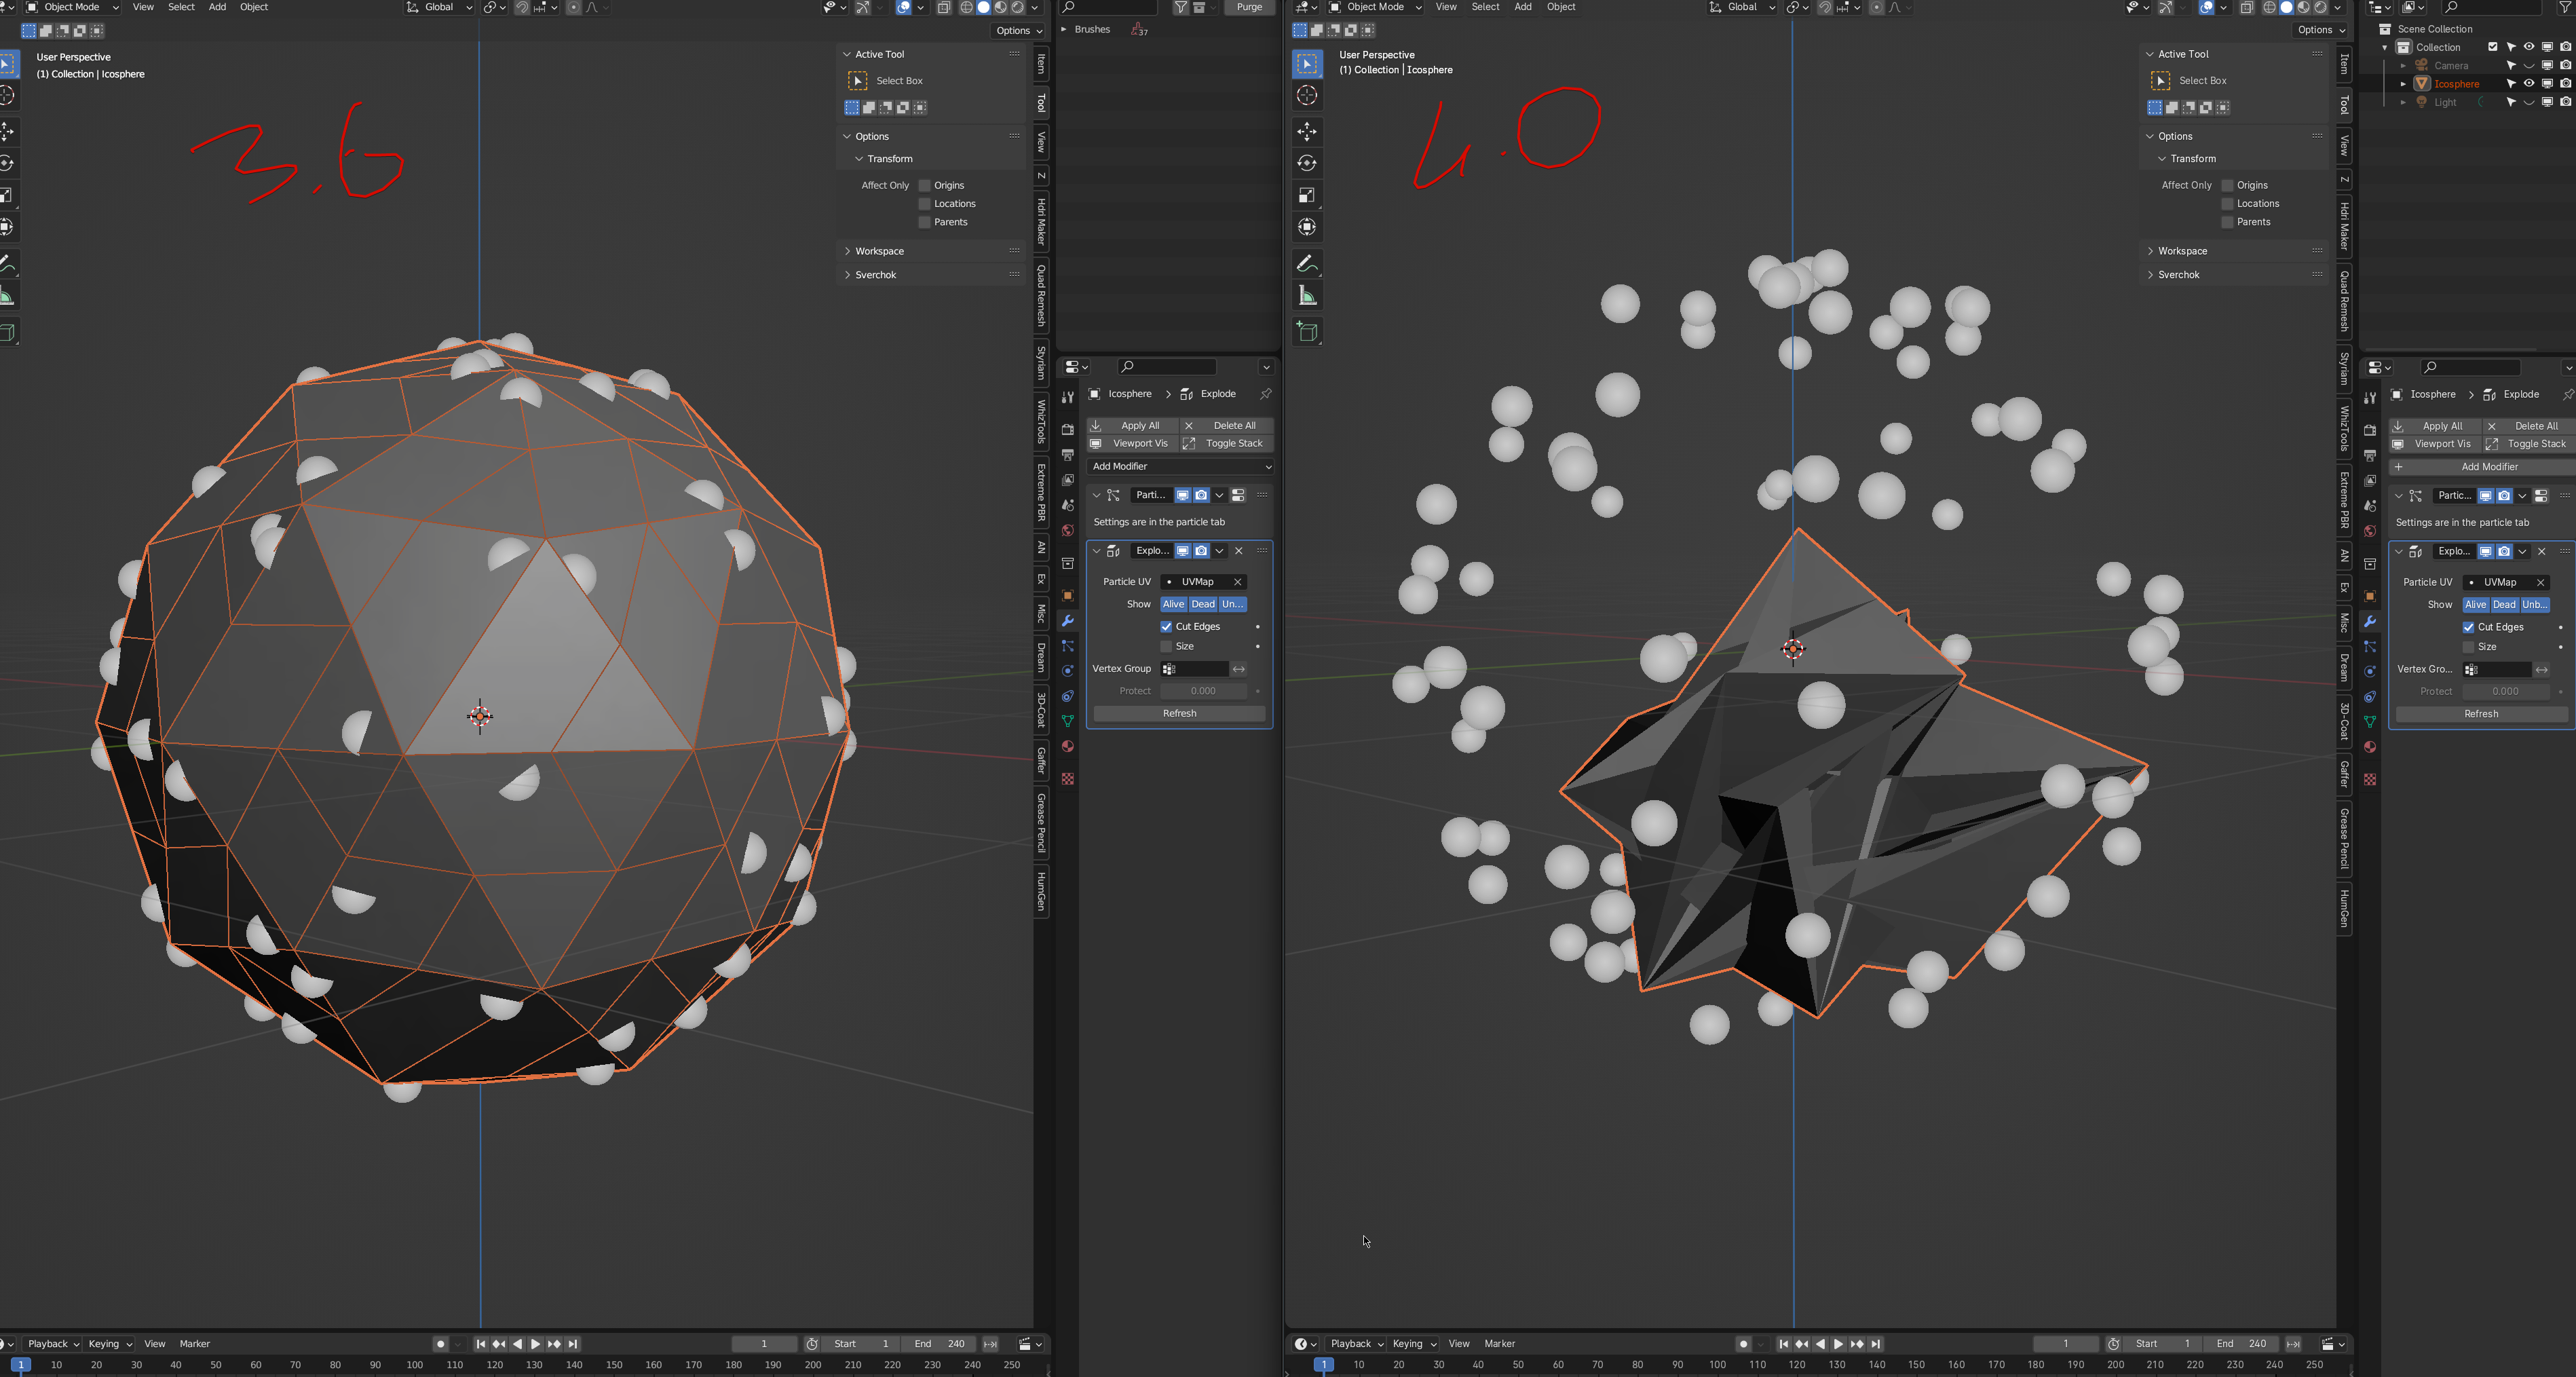Toggle Alive display in 3.6 Explode modifier

pyautogui.click(x=1174, y=604)
